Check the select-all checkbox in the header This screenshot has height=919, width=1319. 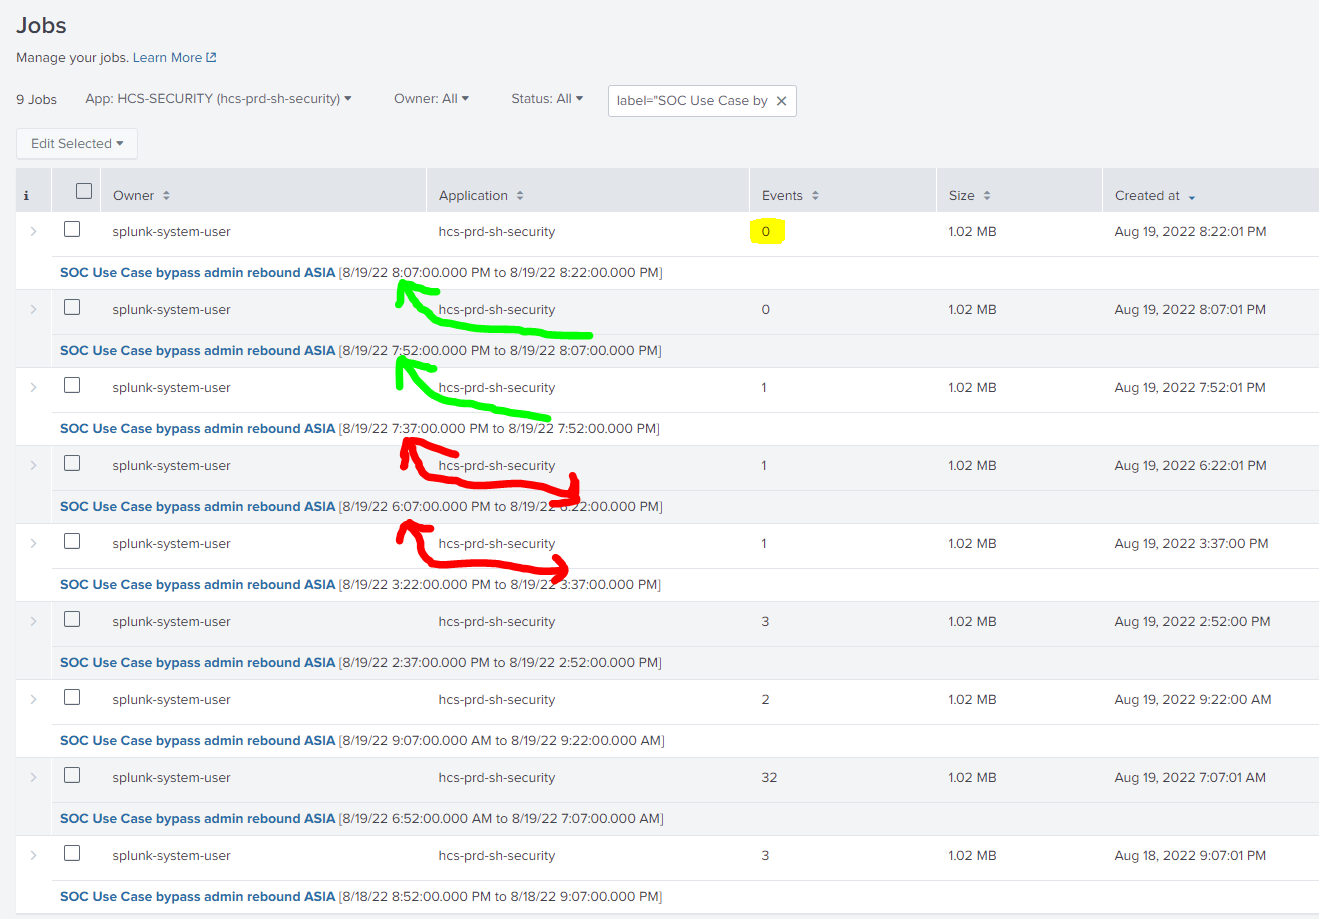point(83,190)
